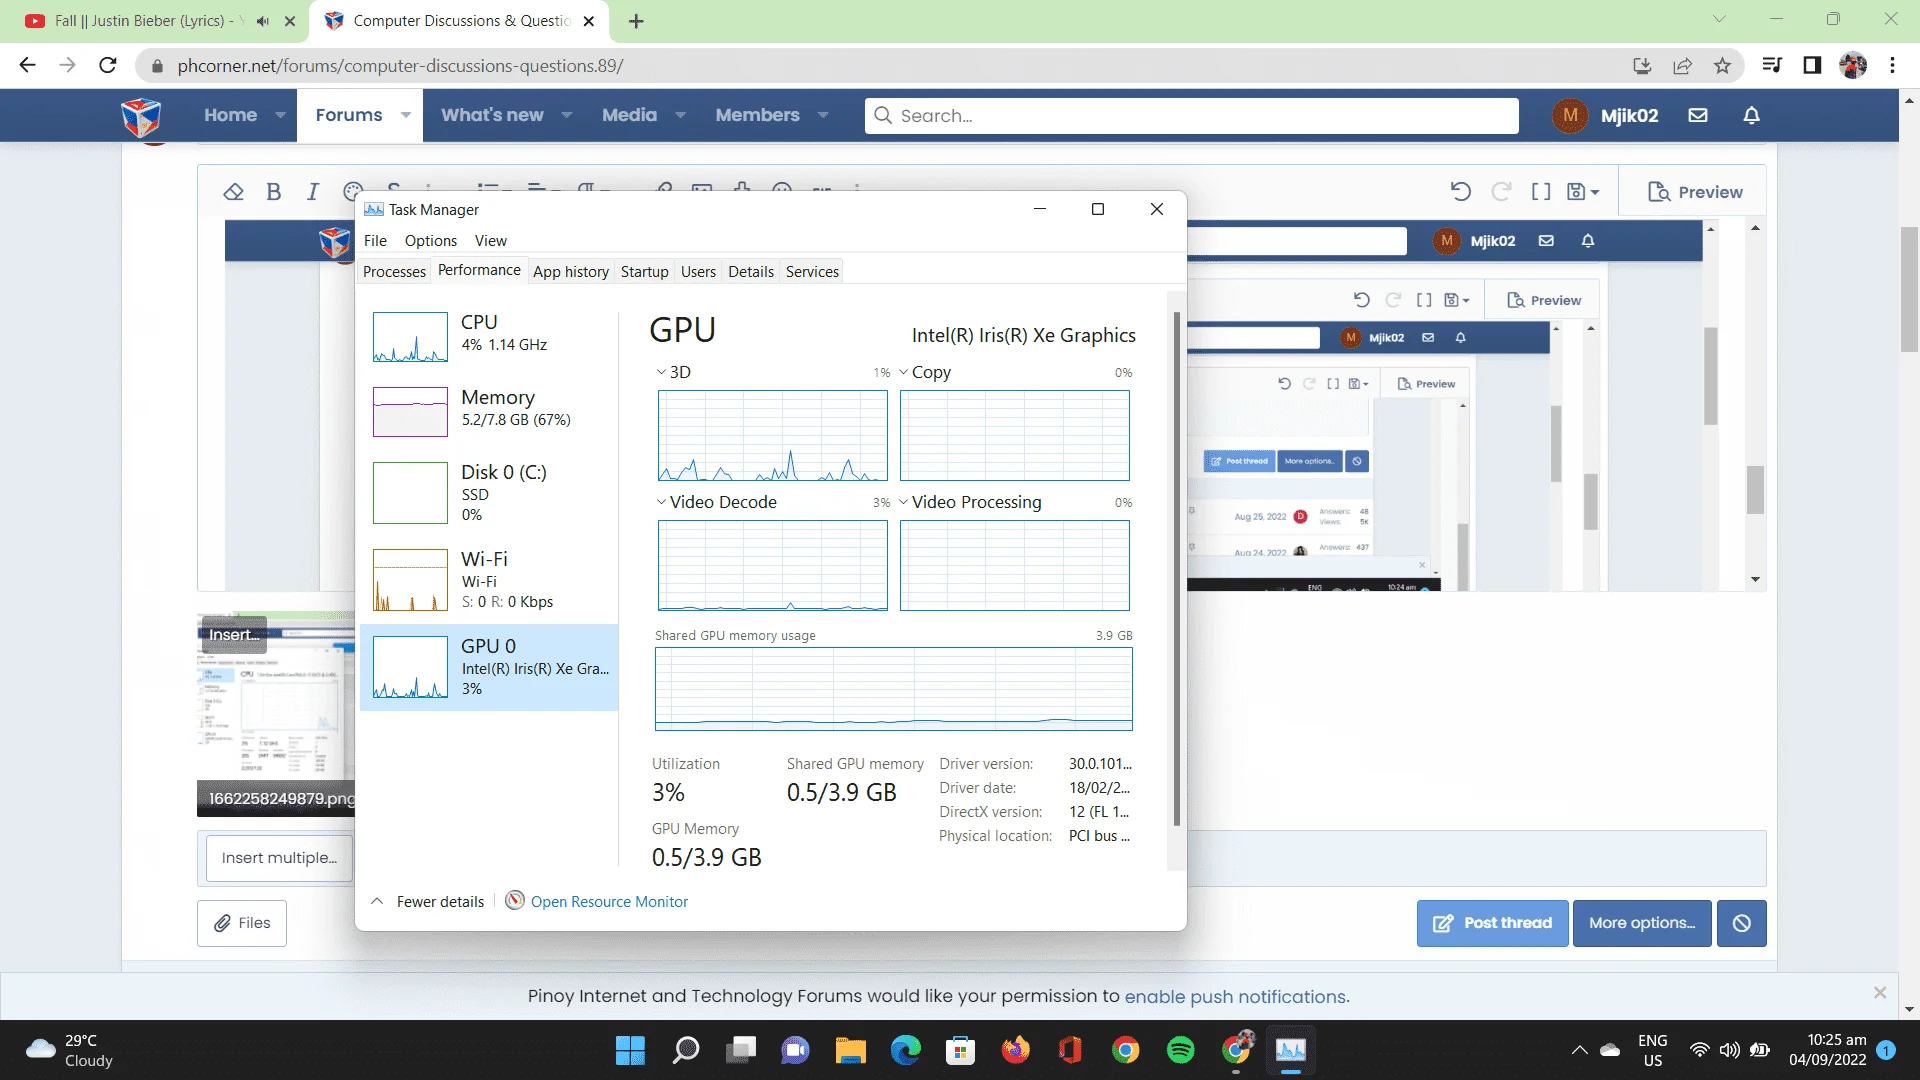This screenshot has height=1080, width=1920.
Task: Toggle italic formatting in the editor
Action: [x=313, y=192]
